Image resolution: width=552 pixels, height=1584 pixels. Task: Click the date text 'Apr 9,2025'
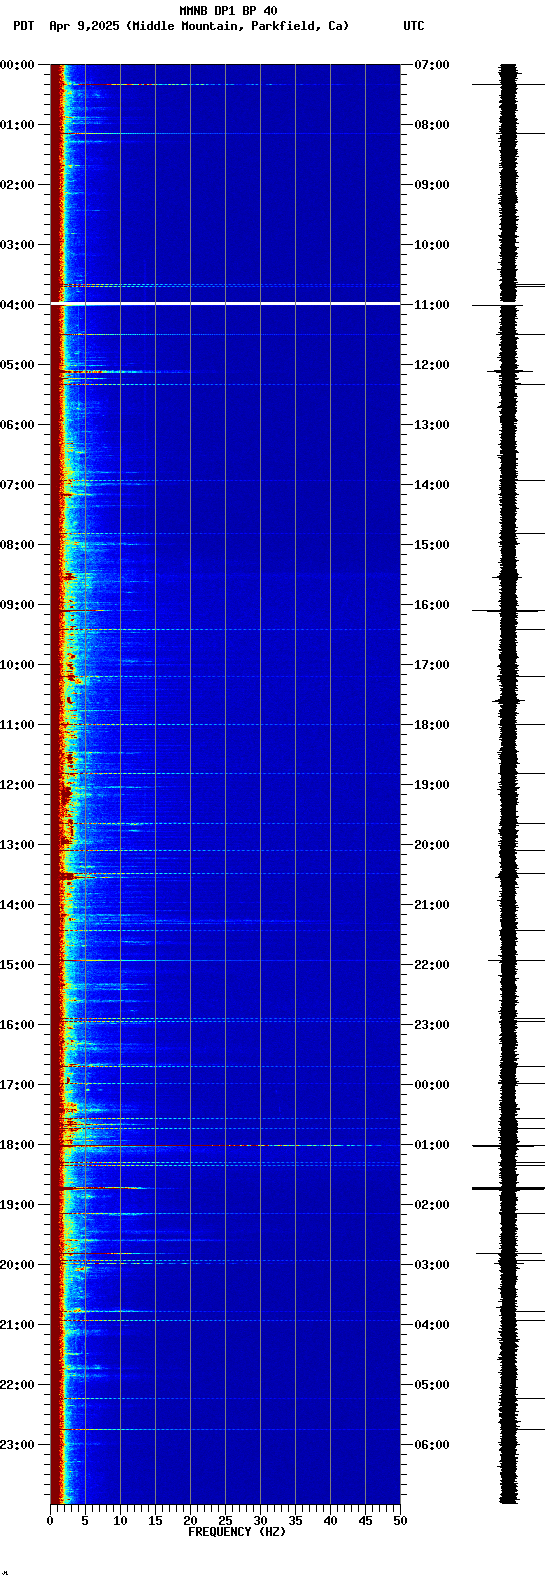(x=84, y=26)
